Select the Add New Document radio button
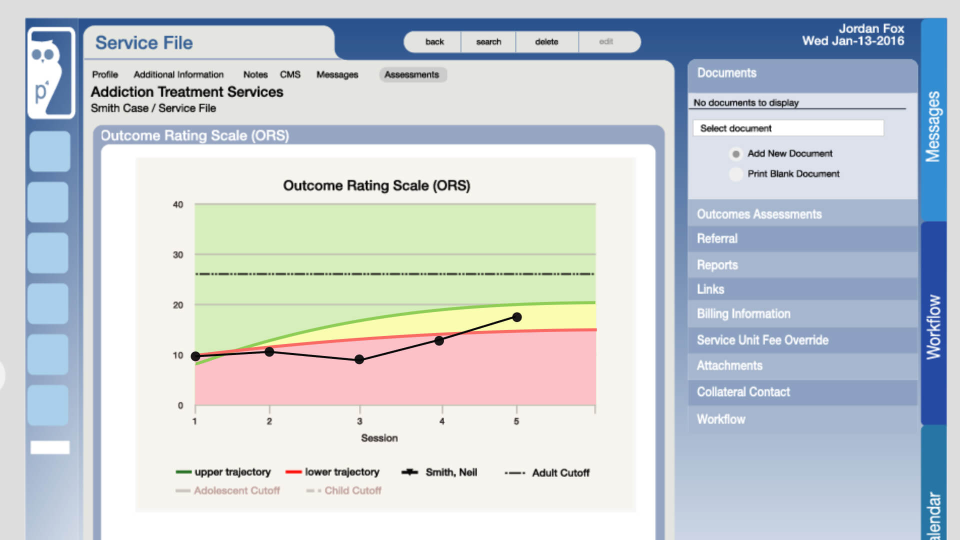This screenshot has height=540, width=960. pos(736,154)
